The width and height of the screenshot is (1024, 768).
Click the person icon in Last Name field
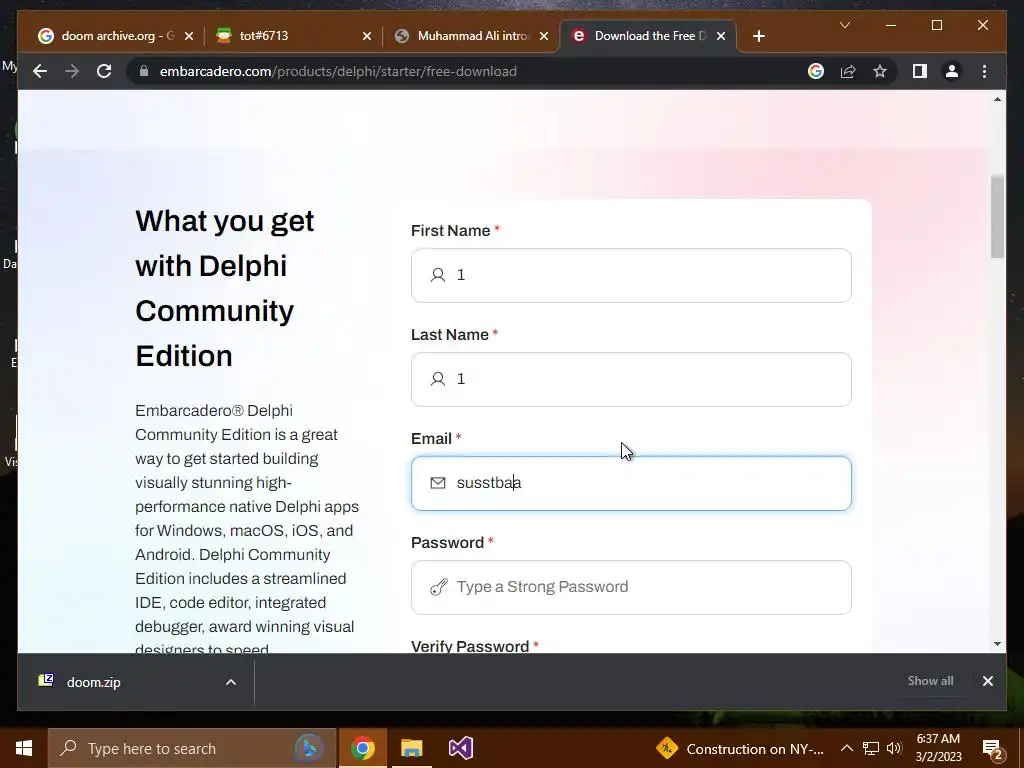438,379
